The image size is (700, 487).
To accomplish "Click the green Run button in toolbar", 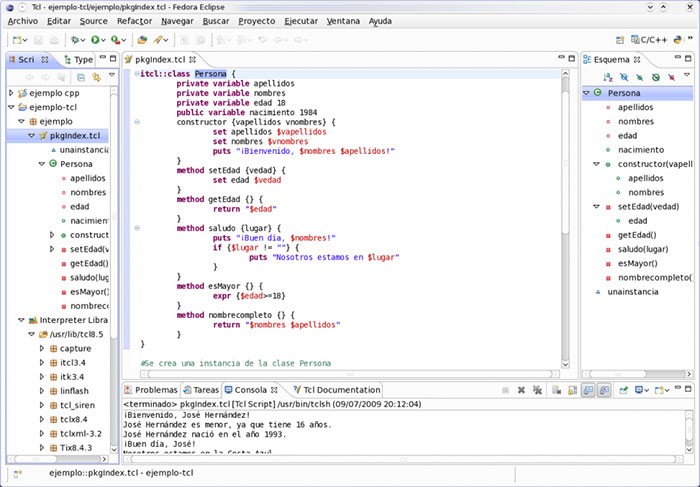I will (97, 40).
